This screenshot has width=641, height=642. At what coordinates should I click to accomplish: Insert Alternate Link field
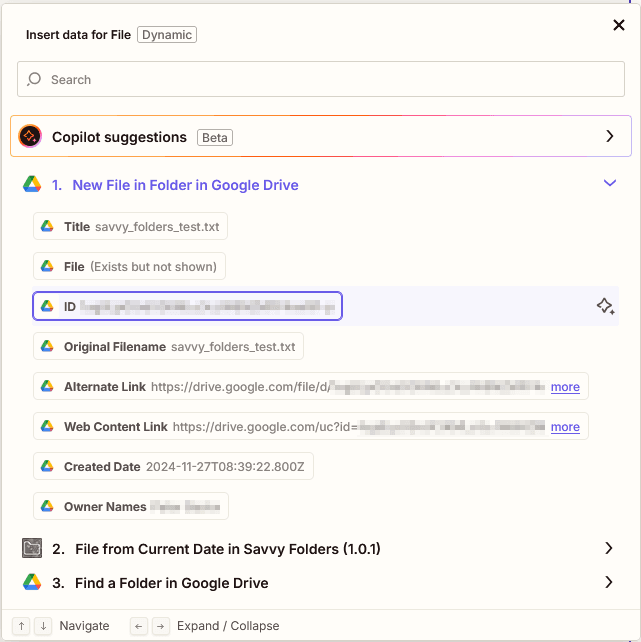(x=311, y=386)
